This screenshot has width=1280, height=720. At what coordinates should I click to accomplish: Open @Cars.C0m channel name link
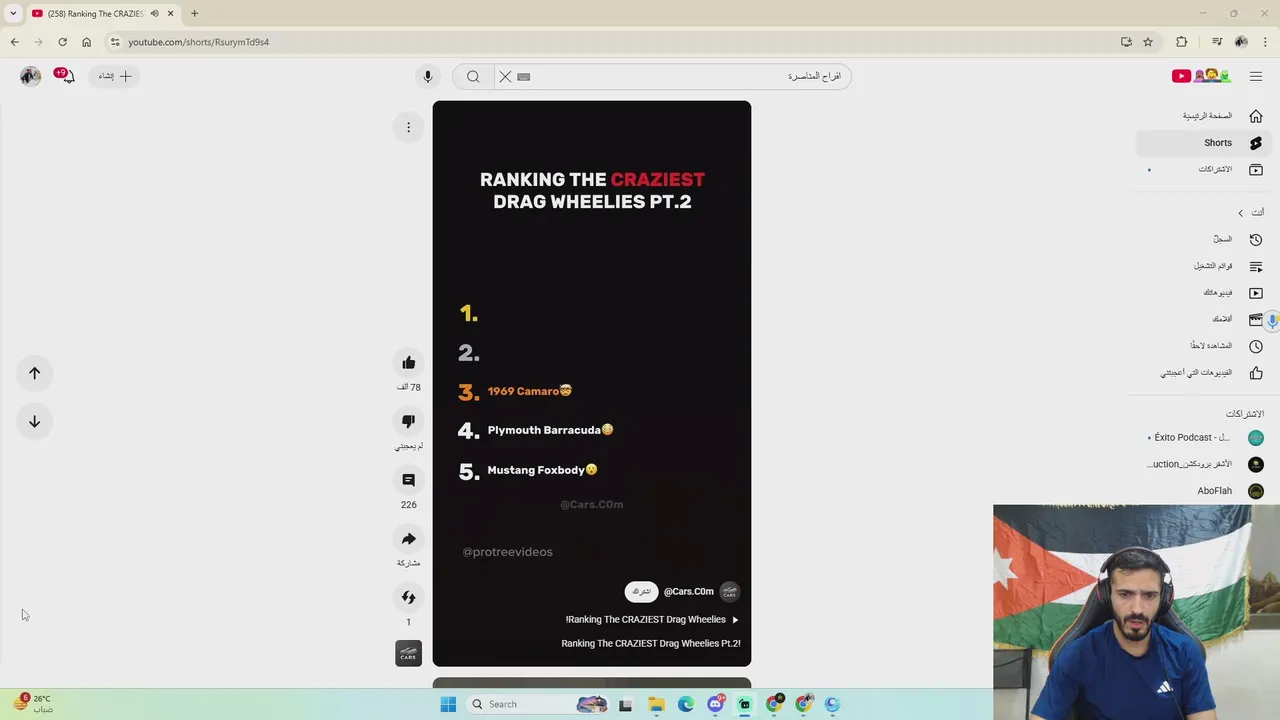pyautogui.click(x=689, y=592)
